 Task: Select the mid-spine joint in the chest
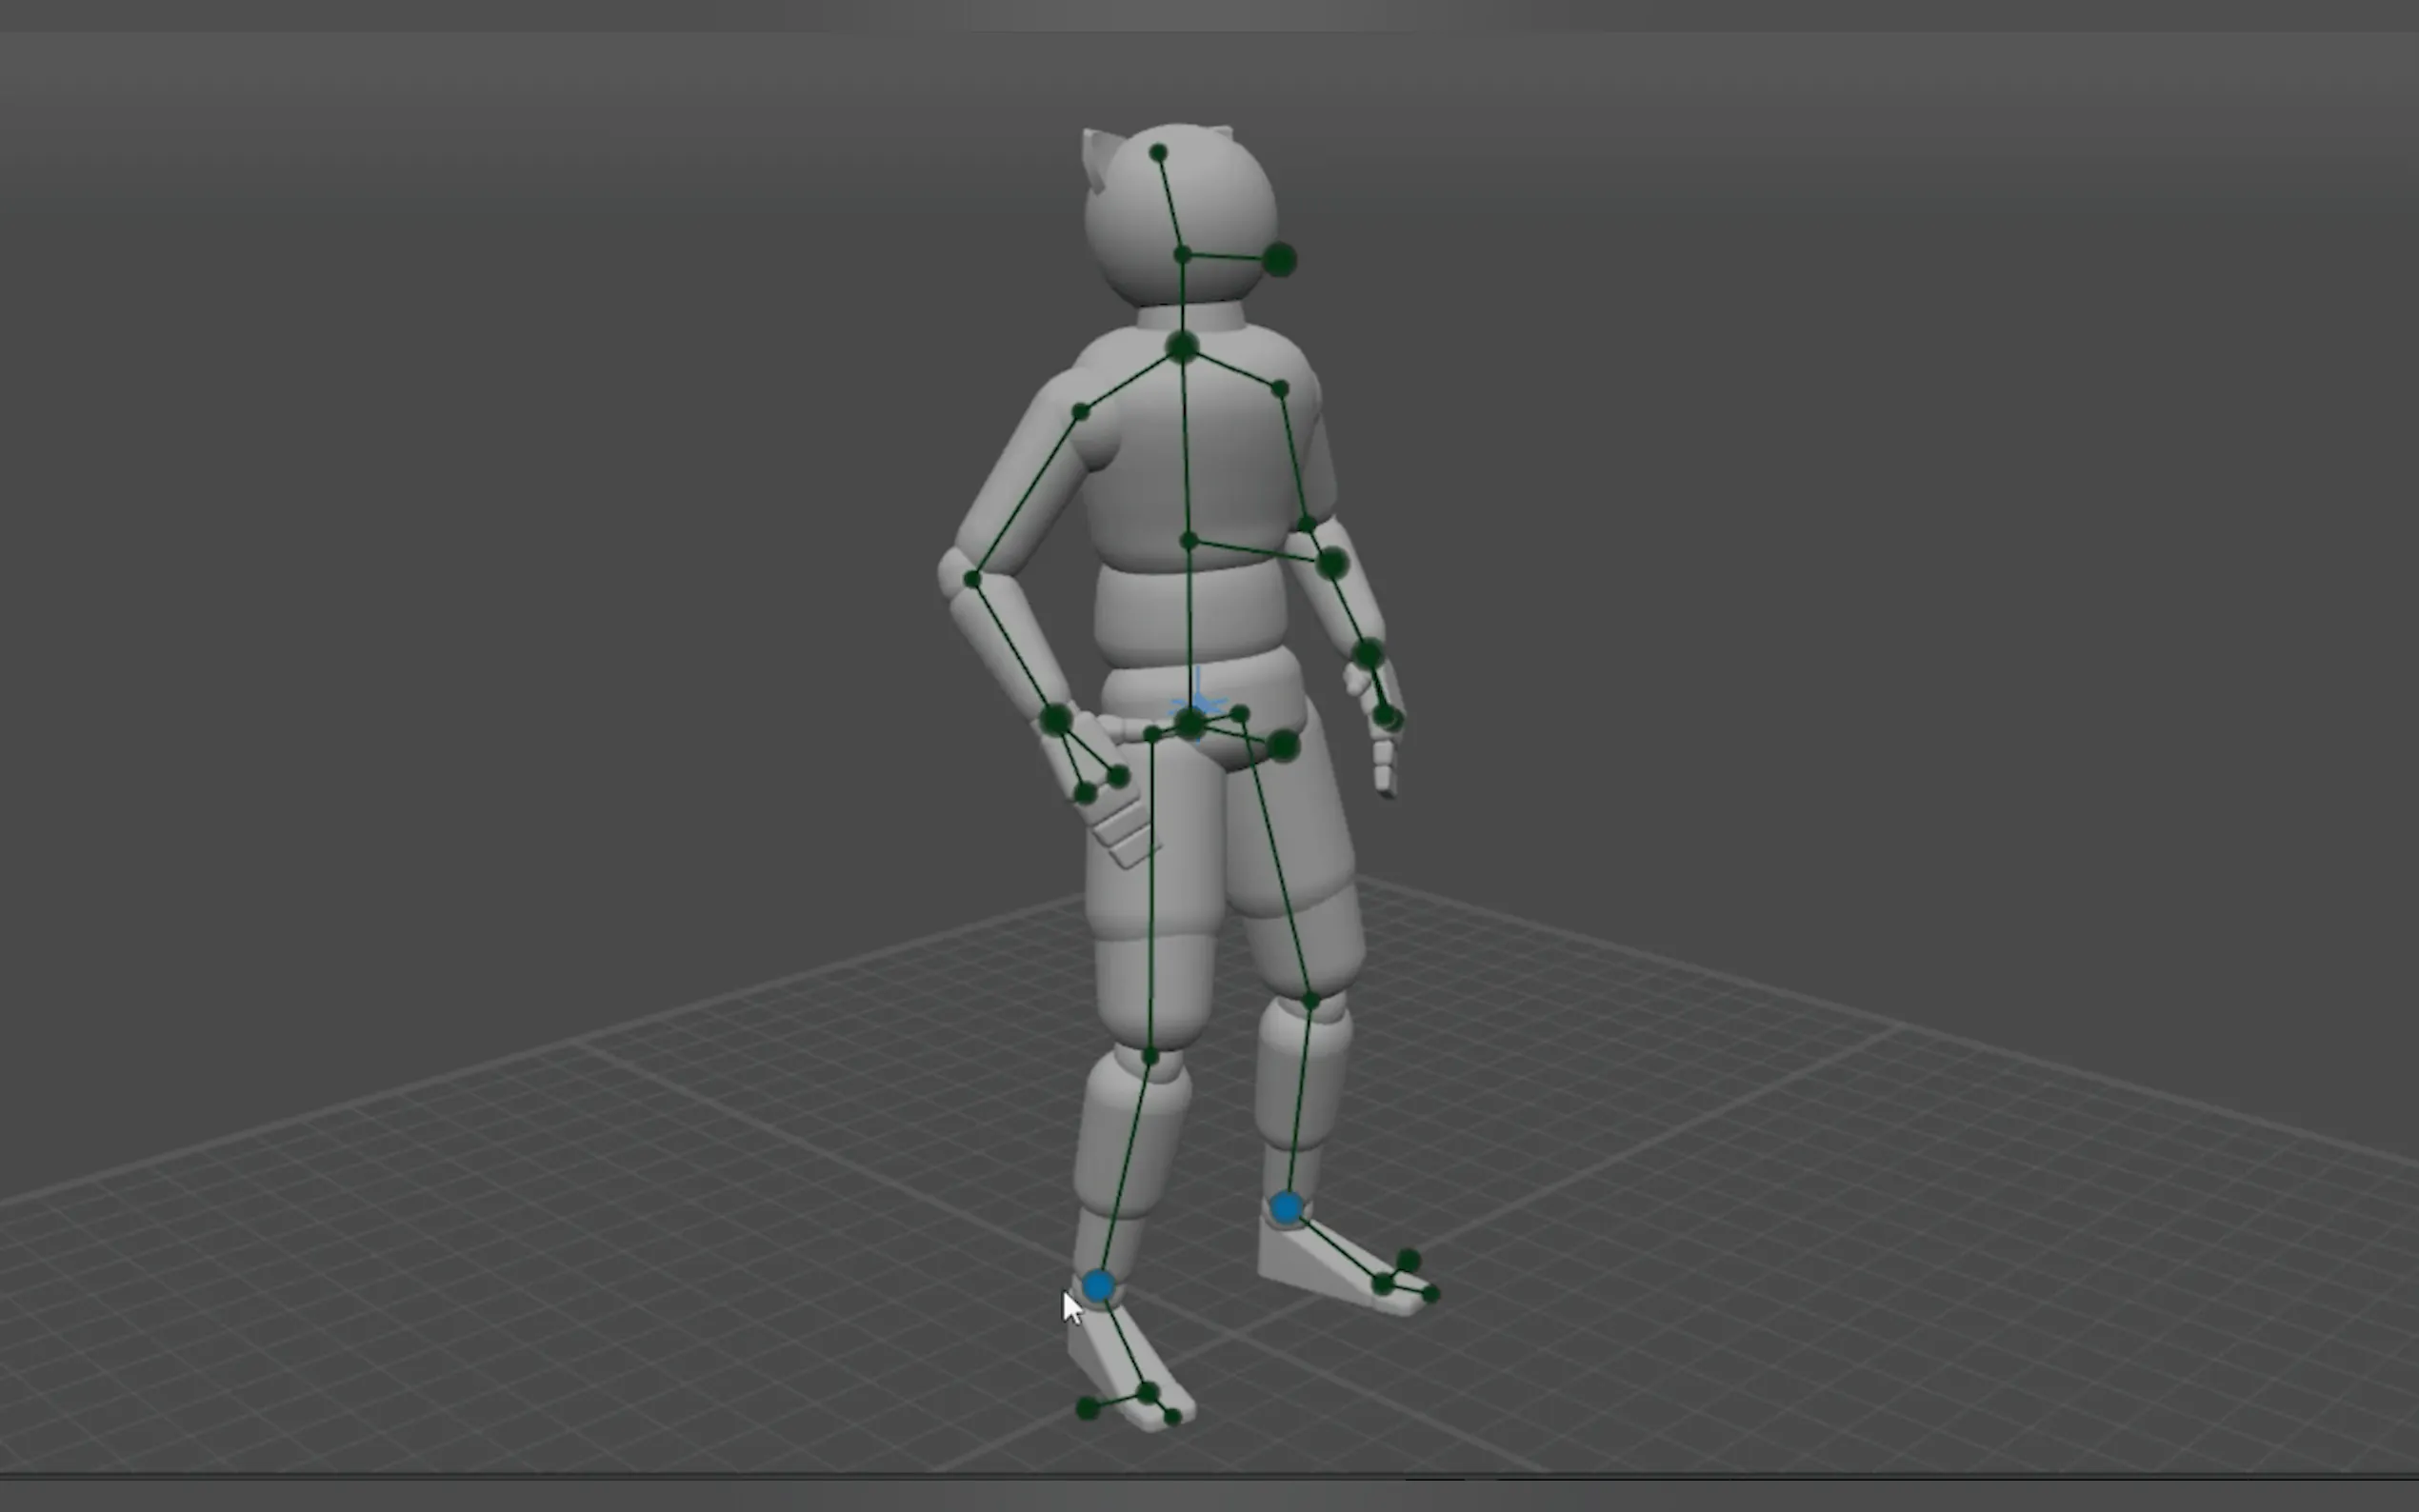(x=1189, y=541)
